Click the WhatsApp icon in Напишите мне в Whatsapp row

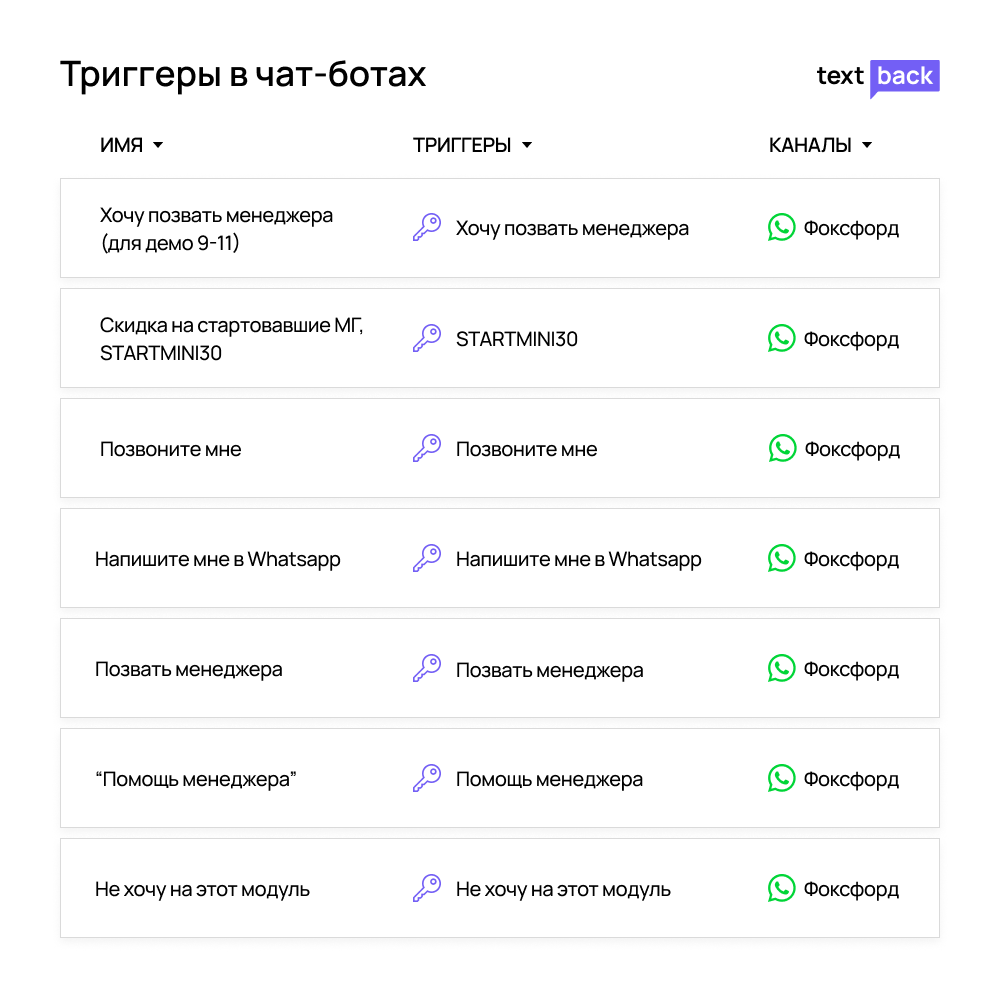click(x=781, y=558)
